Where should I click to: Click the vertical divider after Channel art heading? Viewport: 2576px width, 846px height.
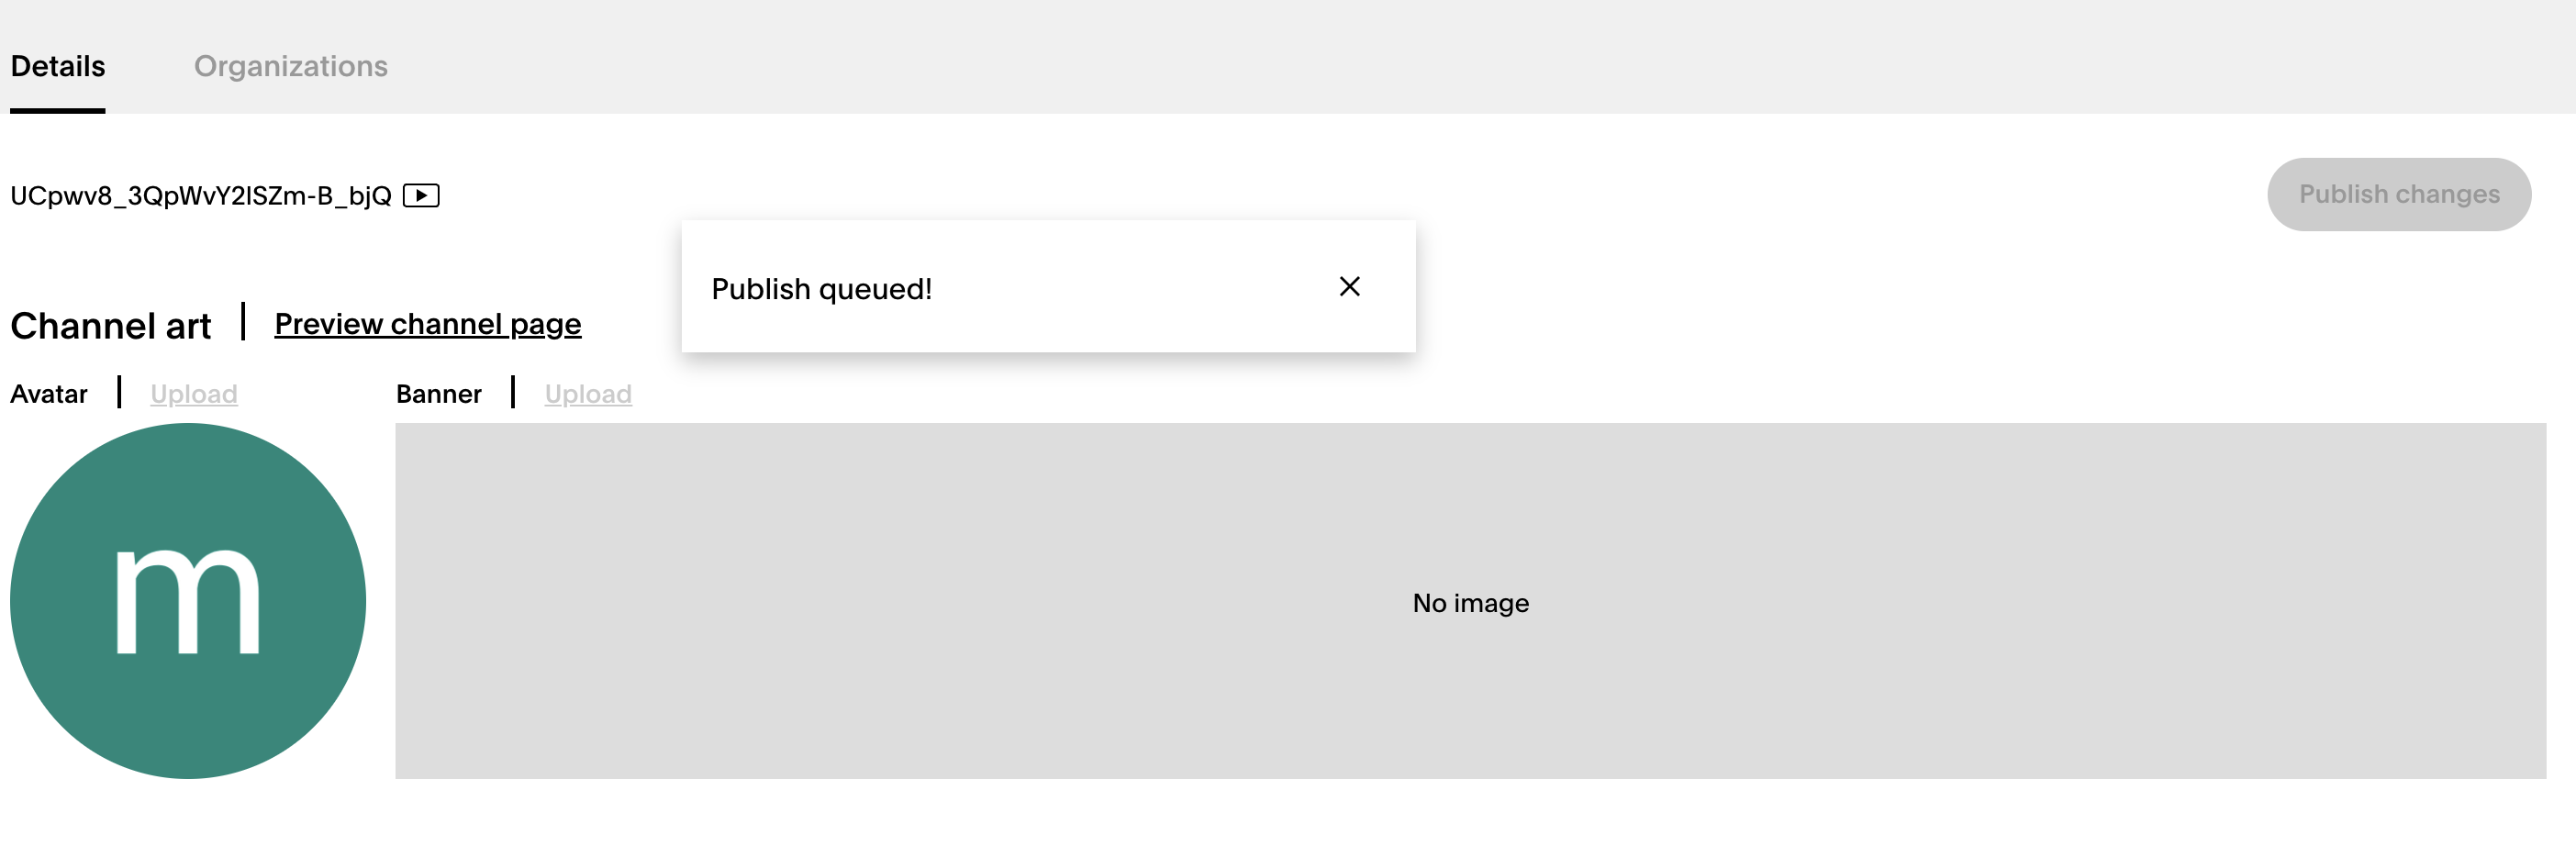coord(243,322)
